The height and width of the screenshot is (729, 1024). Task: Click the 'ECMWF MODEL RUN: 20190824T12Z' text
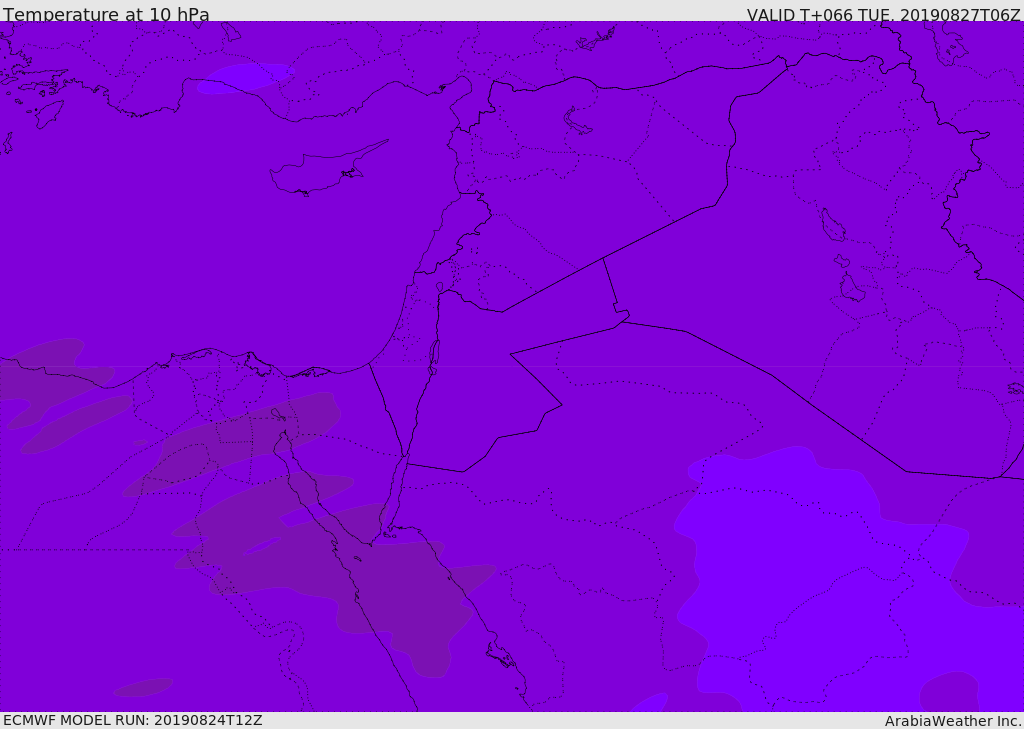pyautogui.click(x=133, y=720)
